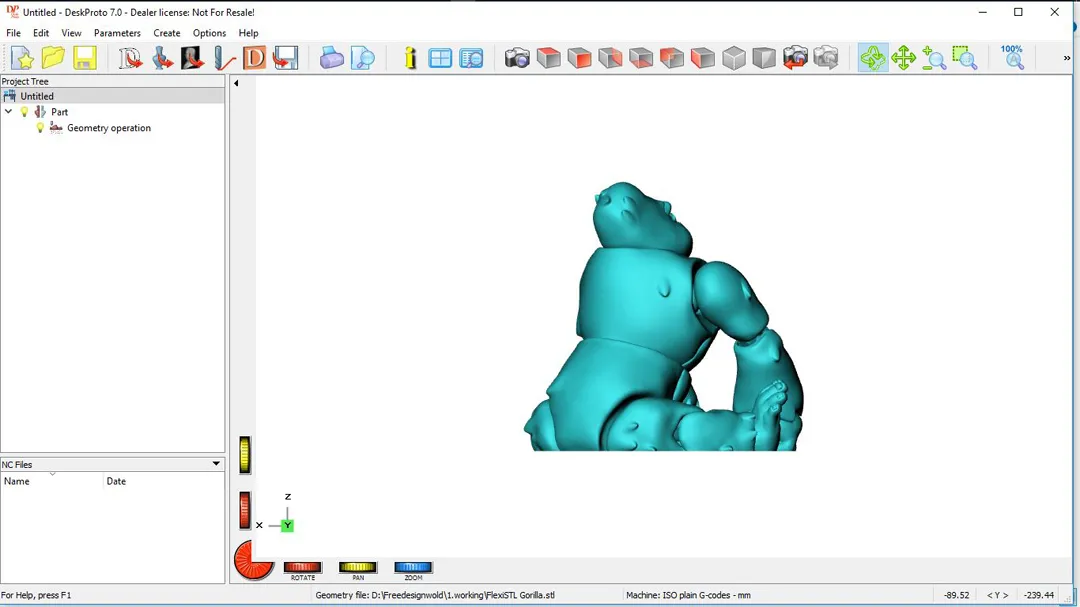Collapse the side panel with the black triangle

tap(236, 83)
